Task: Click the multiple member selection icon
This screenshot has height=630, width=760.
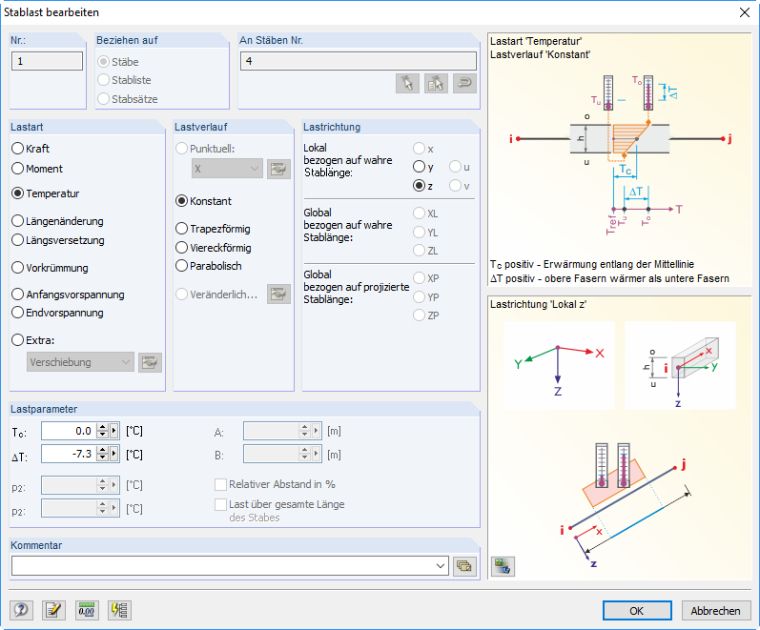Action: pos(436,83)
